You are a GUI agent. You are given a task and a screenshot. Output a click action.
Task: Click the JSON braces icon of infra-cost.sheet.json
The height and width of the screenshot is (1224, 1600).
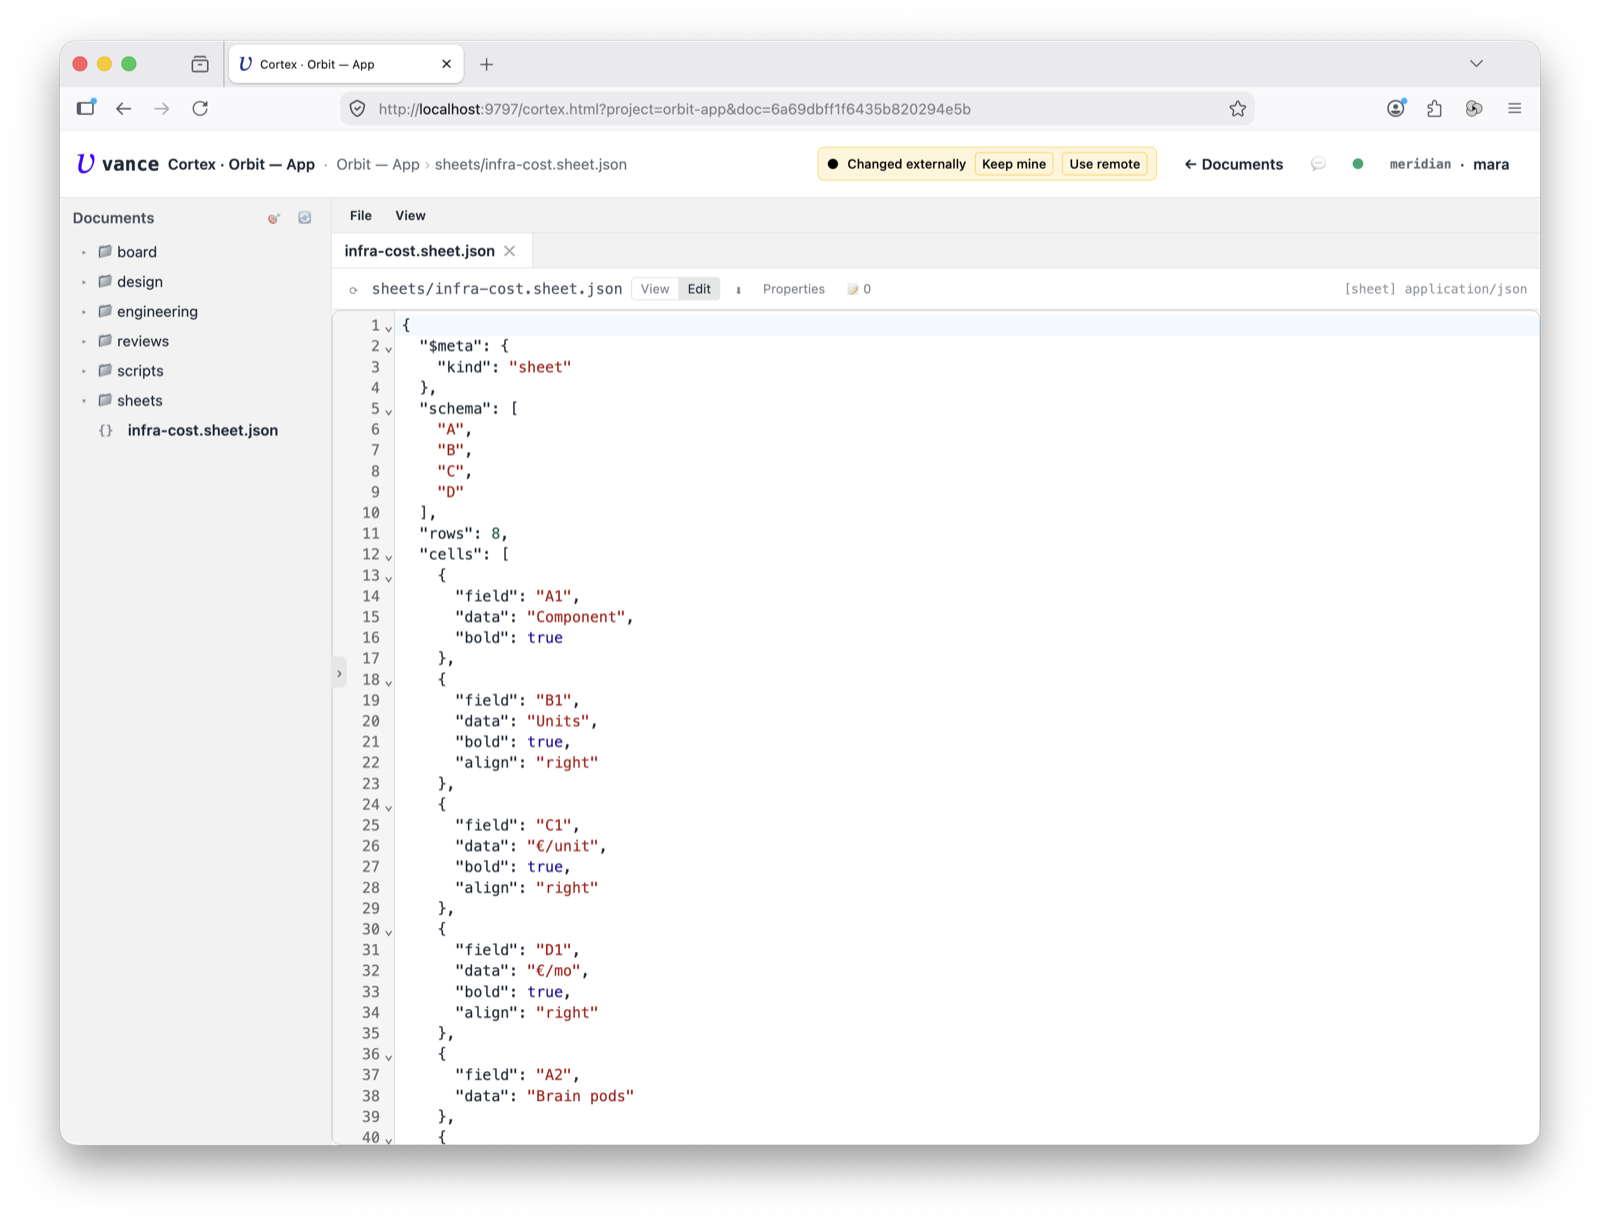coord(105,430)
